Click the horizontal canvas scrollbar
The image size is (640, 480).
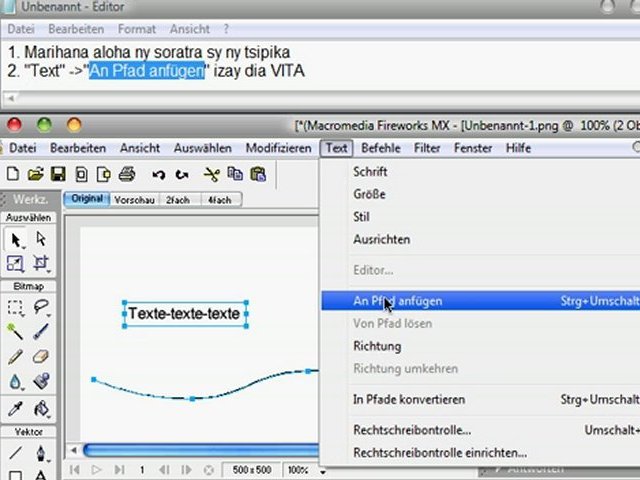tap(200, 451)
